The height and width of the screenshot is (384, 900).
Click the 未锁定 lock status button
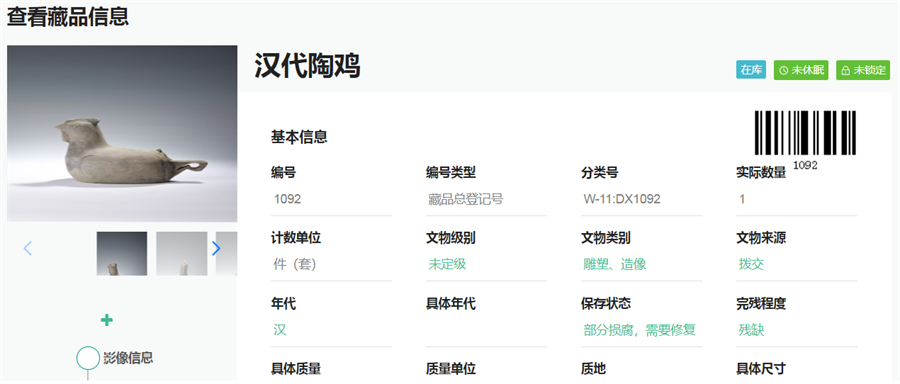coord(863,70)
